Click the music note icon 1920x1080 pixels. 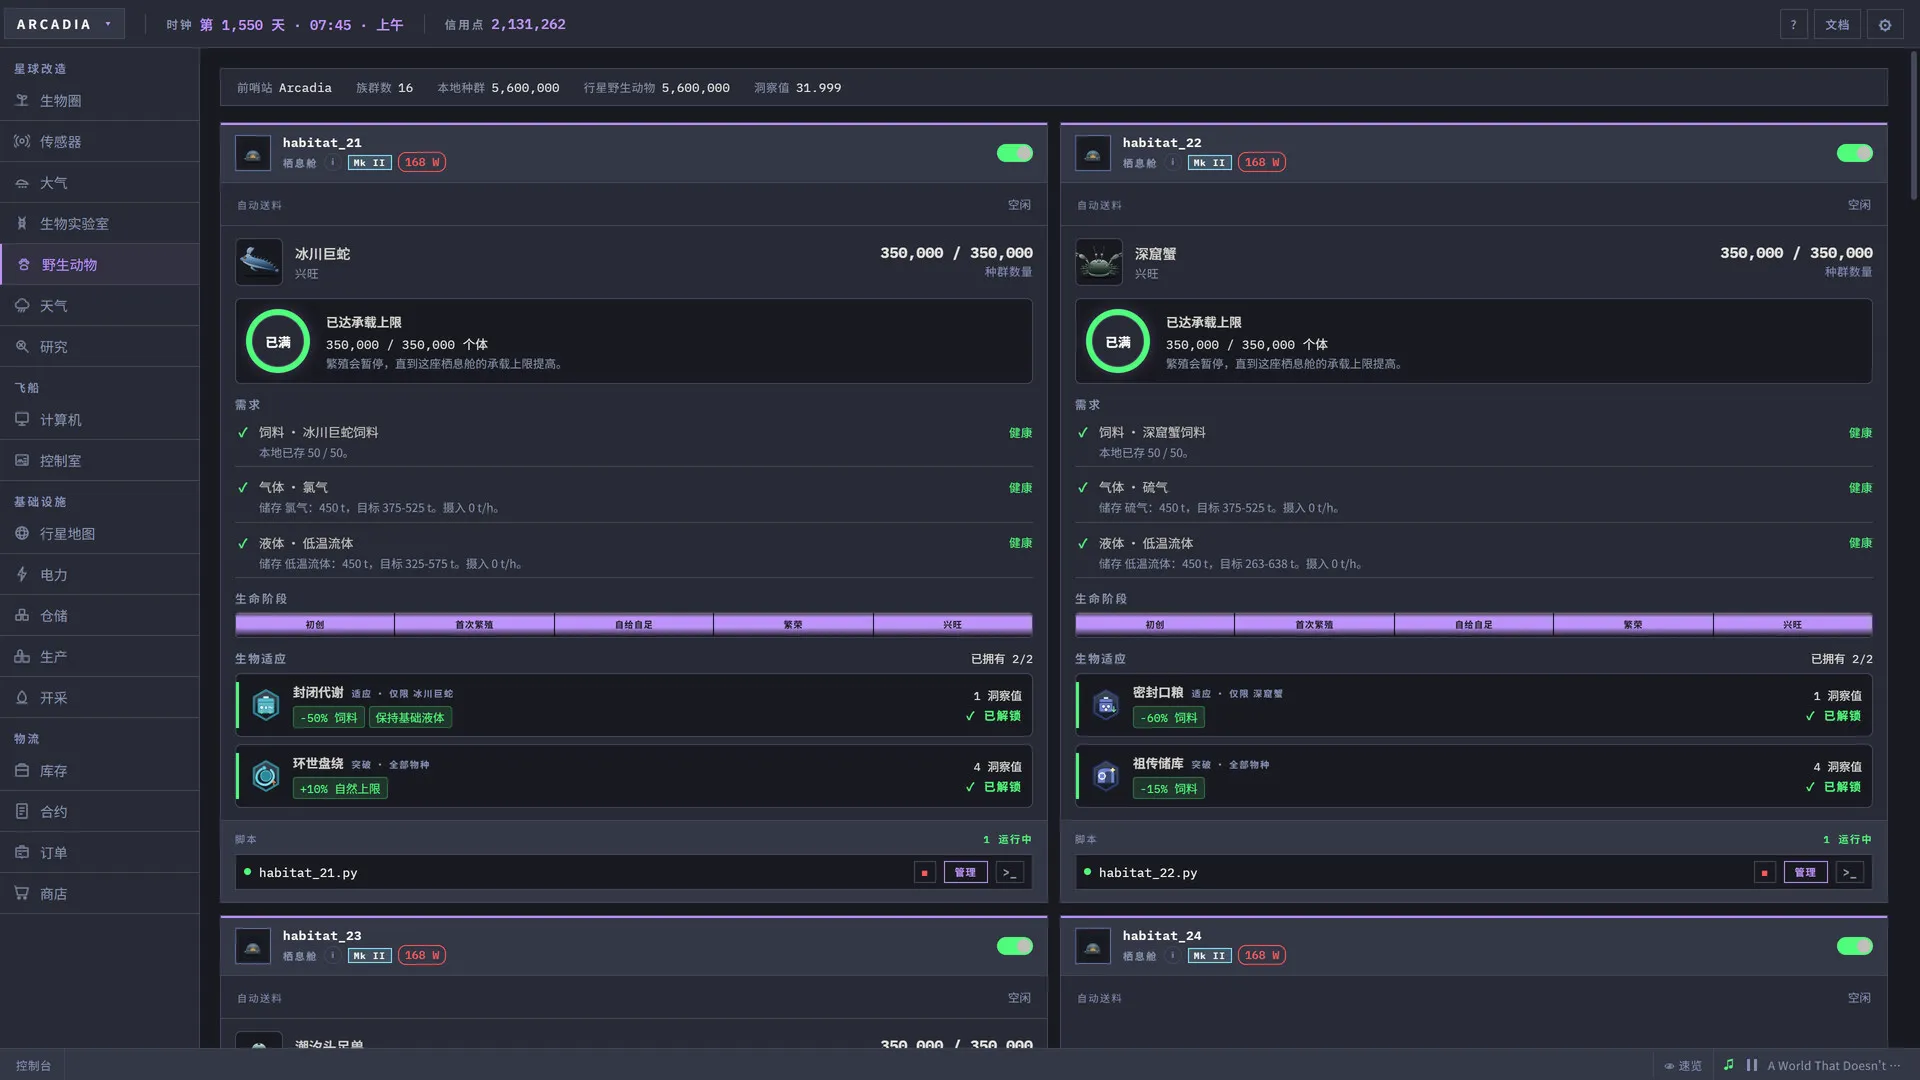[x=1729, y=1065]
